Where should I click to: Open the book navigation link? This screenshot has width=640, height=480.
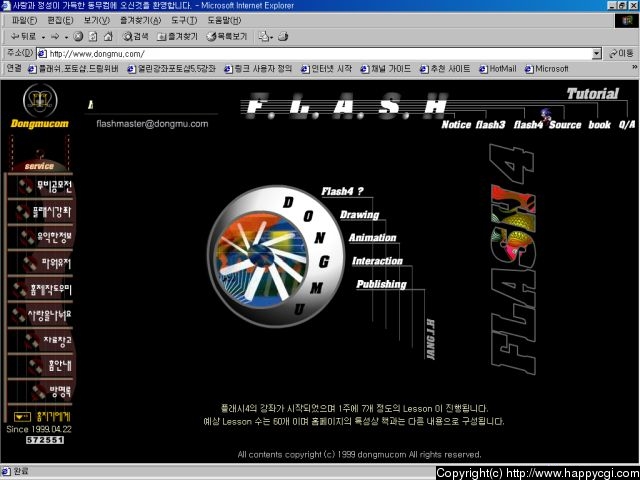(599, 124)
